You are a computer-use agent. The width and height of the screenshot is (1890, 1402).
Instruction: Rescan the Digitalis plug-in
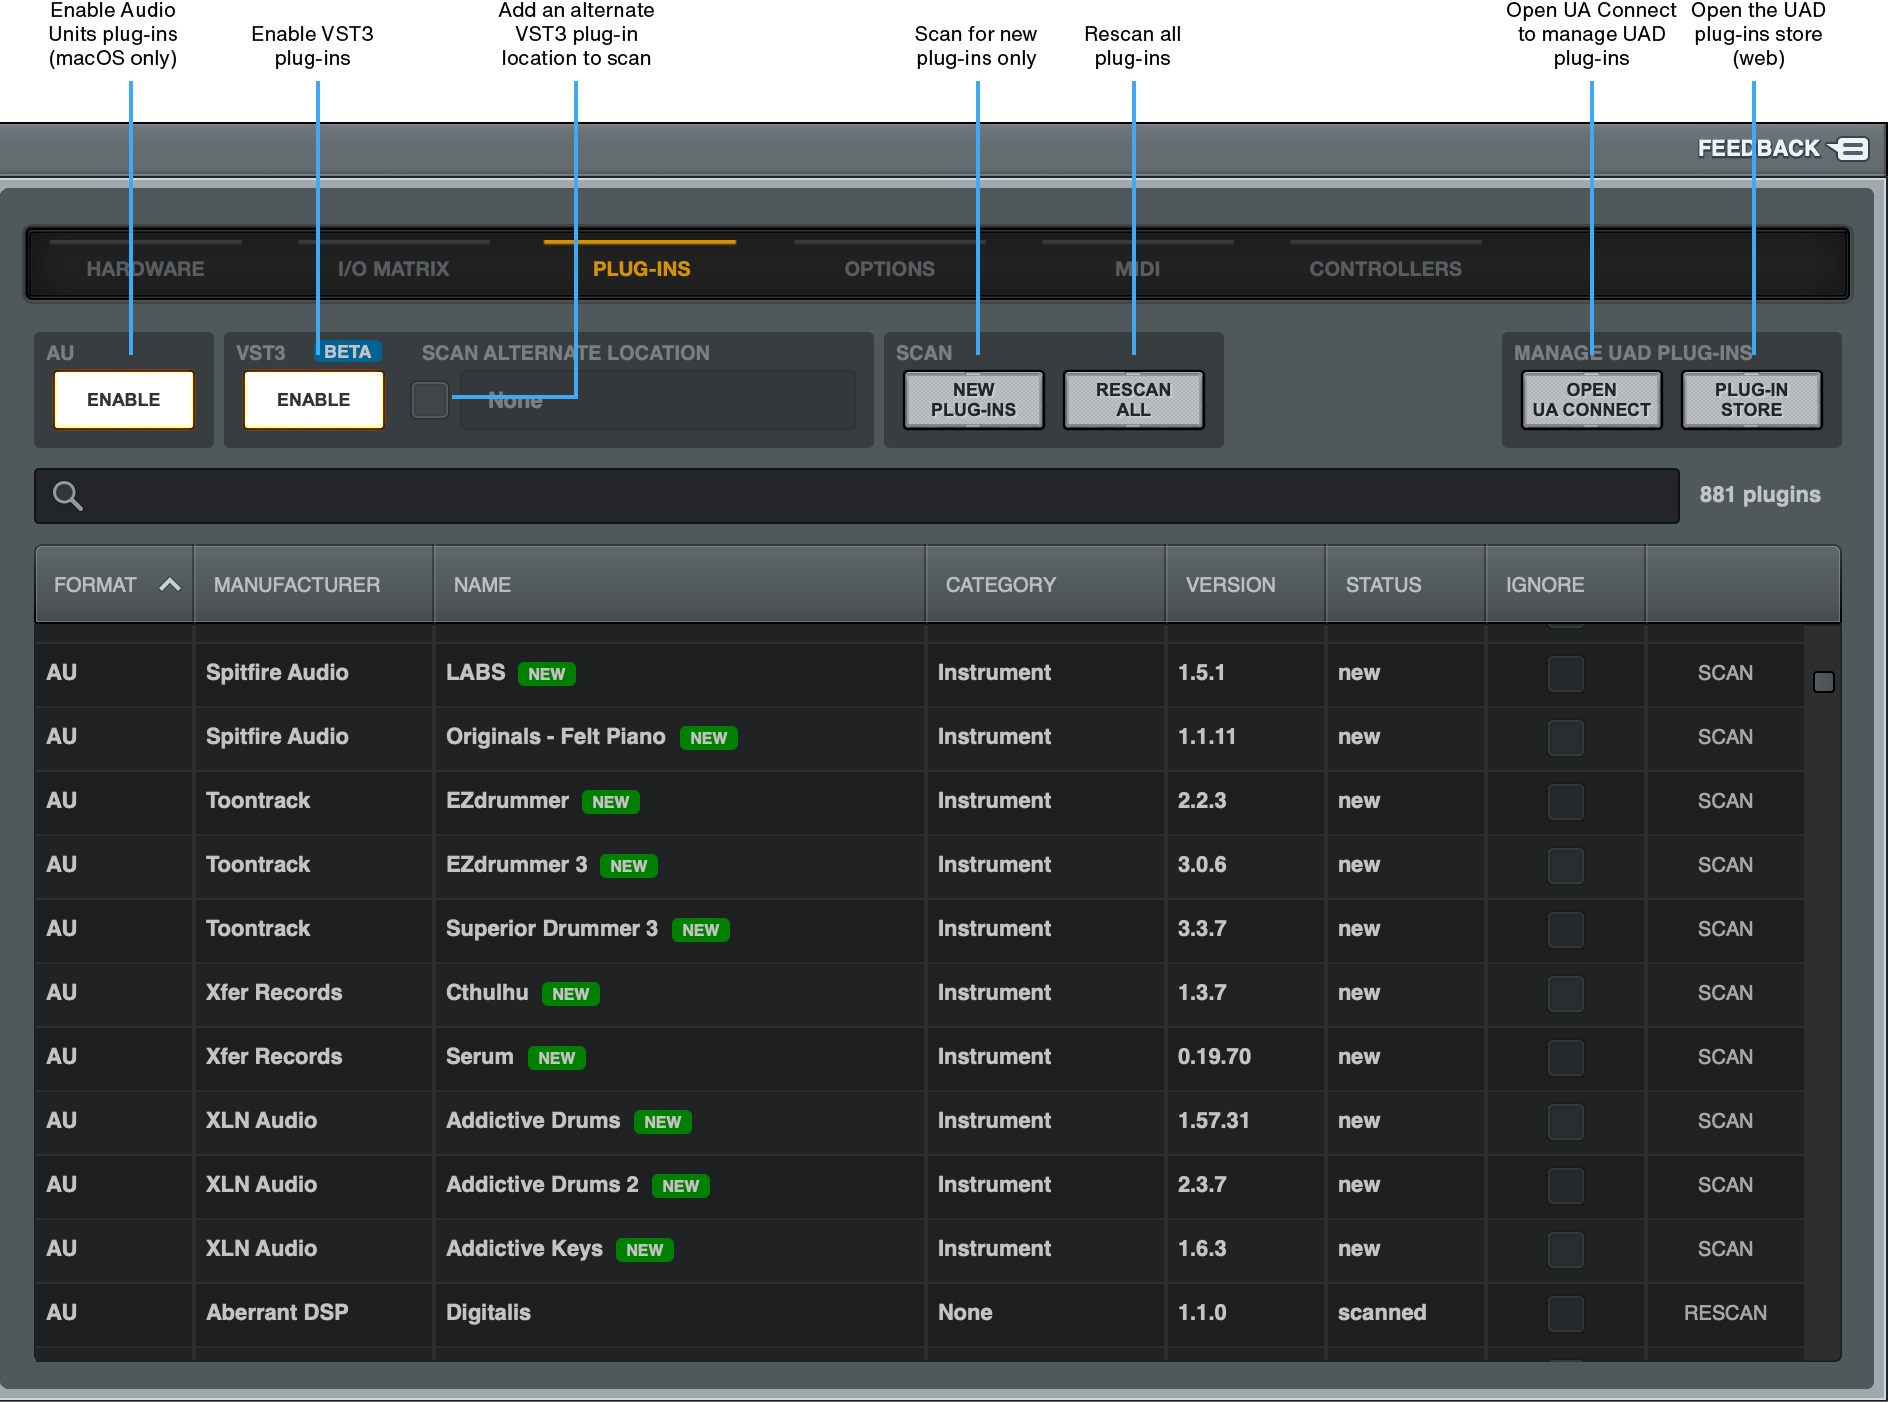[x=1725, y=1313]
